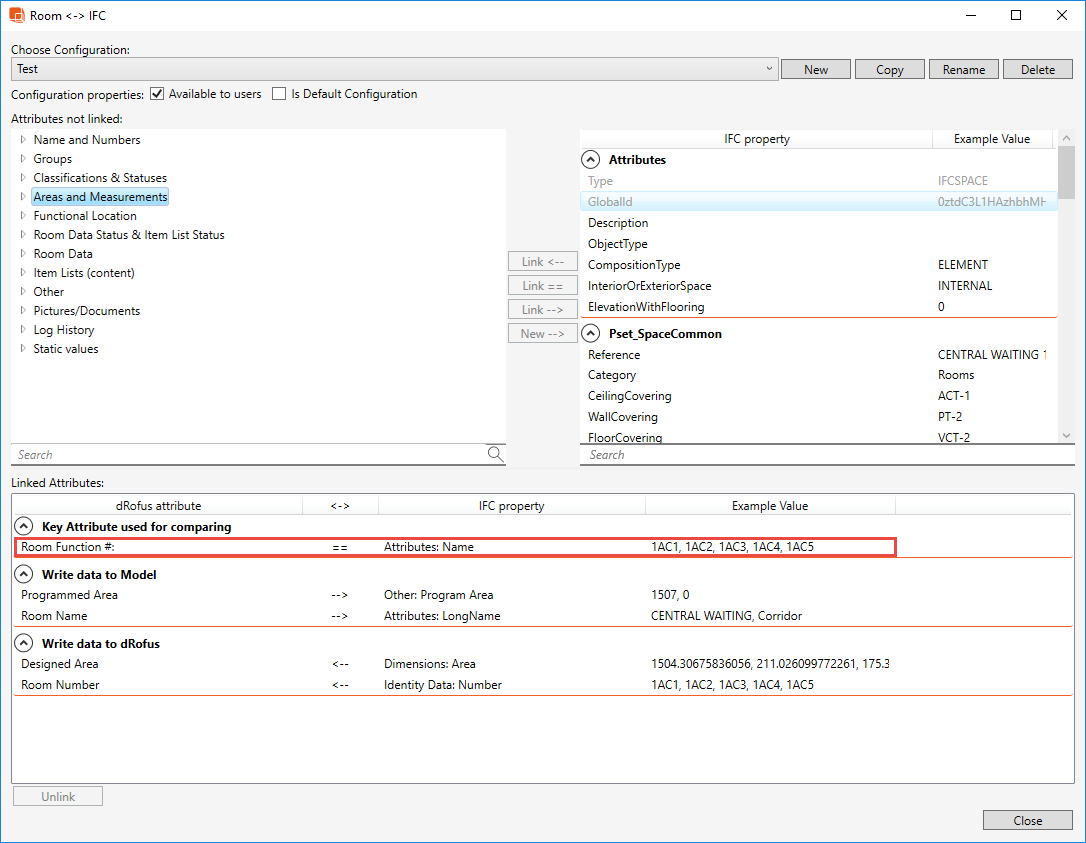
Task: Click the Close button
Action: (x=1027, y=819)
